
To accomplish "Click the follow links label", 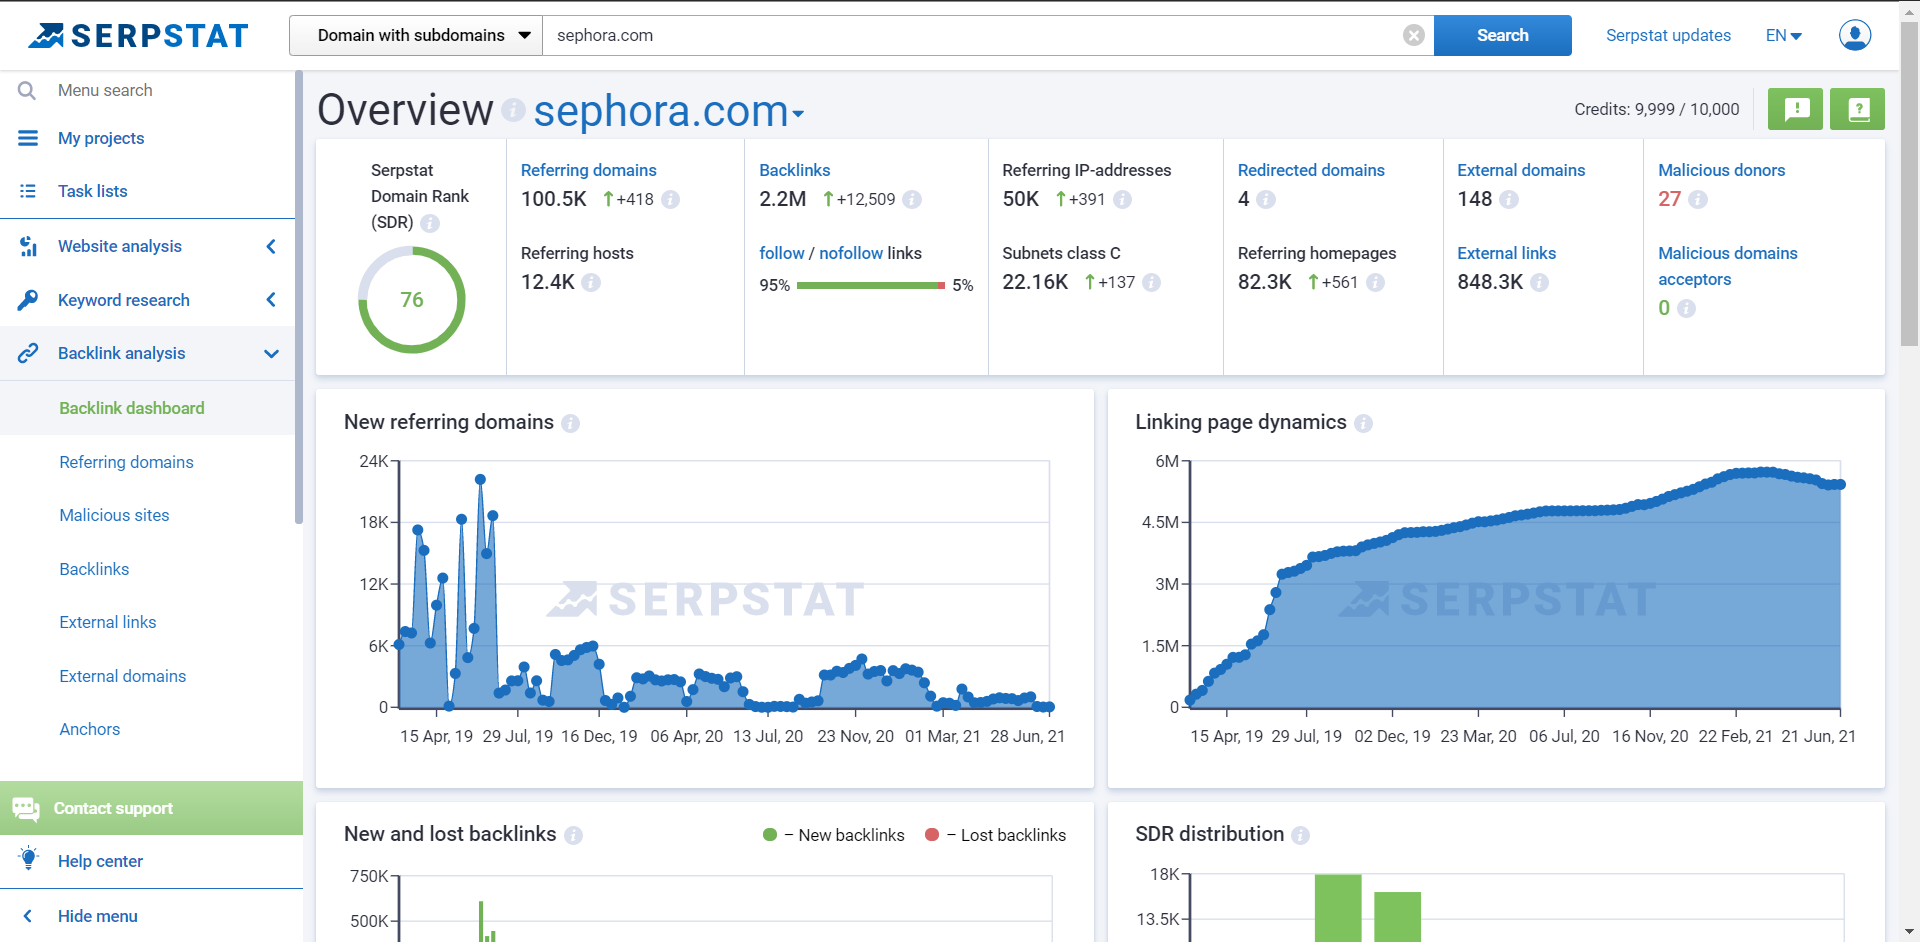I will [x=781, y=253].
